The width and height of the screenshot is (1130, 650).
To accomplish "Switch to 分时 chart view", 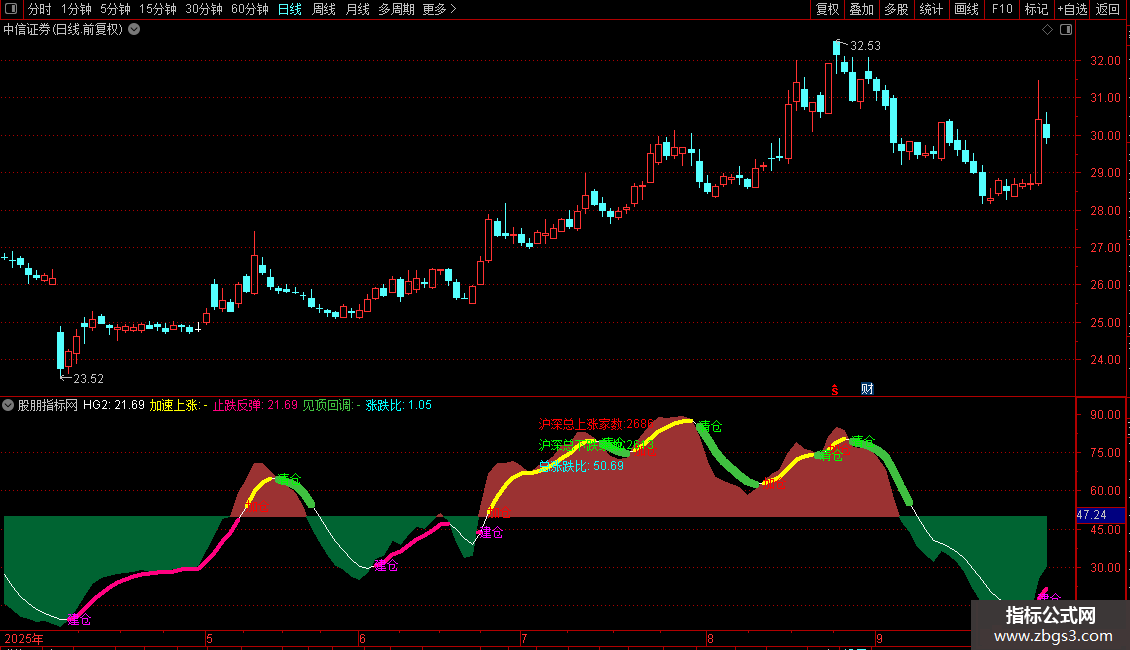I will pos(40,9).
